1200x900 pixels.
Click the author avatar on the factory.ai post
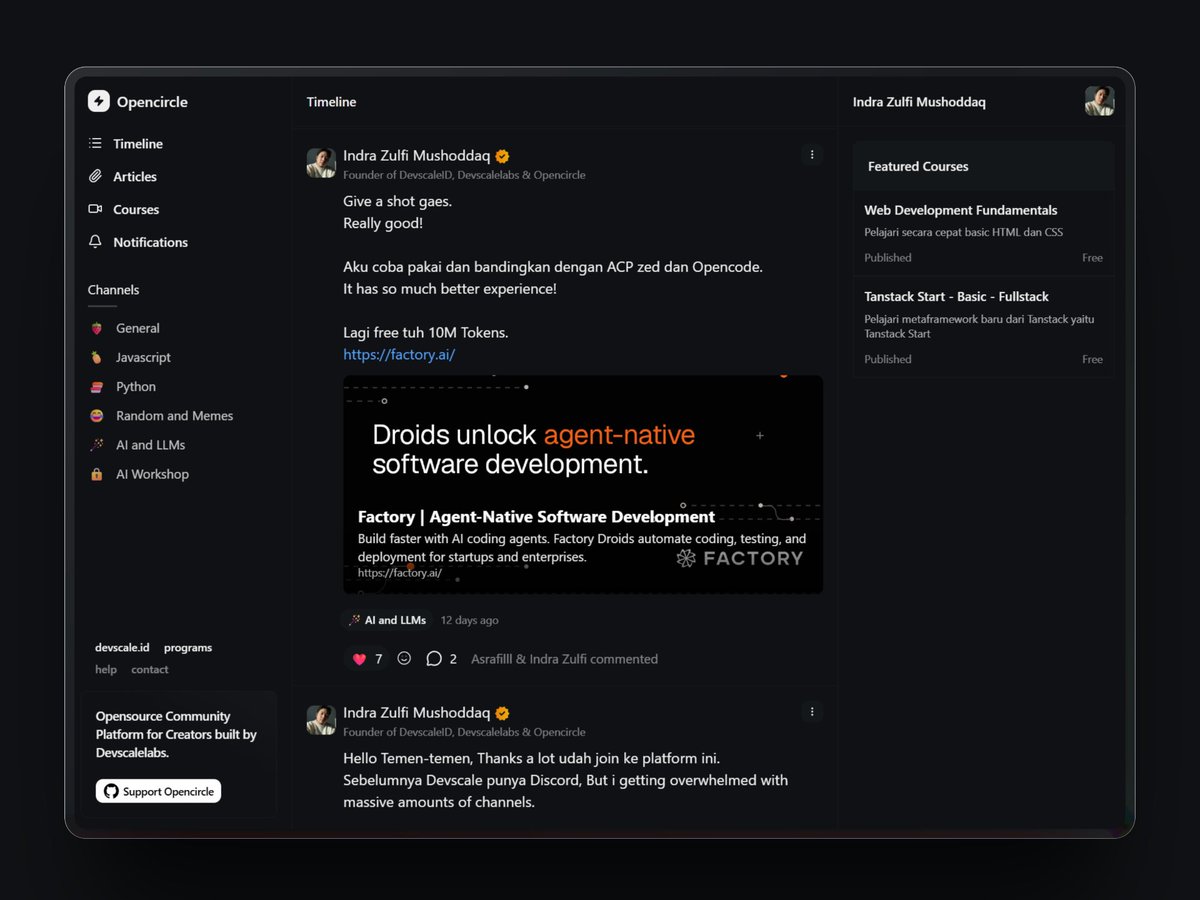(321, 163)
